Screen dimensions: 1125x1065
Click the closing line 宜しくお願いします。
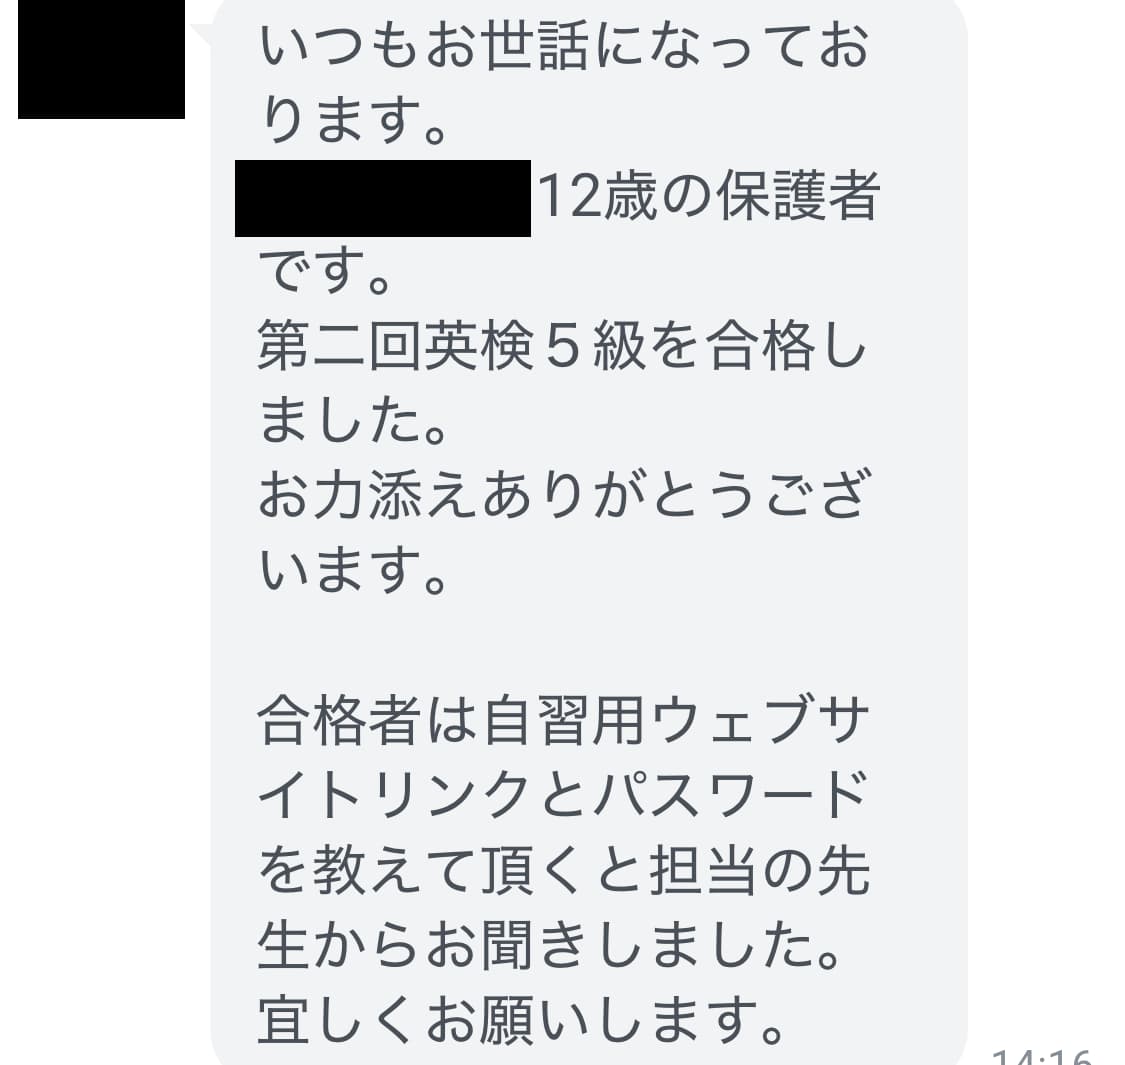tap(521, 1020)
